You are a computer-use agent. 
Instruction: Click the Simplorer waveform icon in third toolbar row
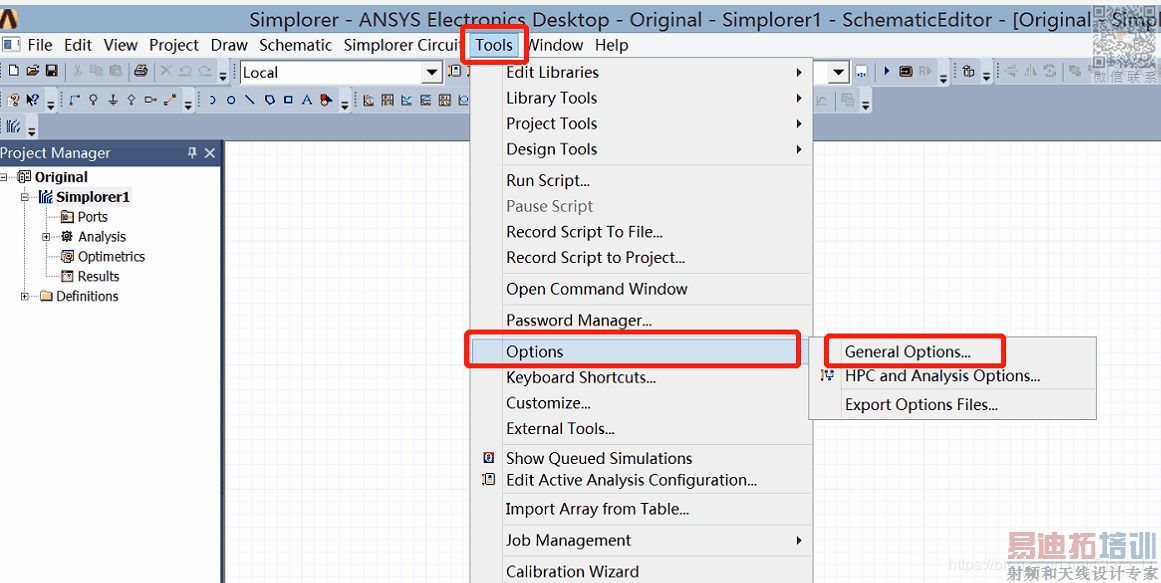point(14,127)
